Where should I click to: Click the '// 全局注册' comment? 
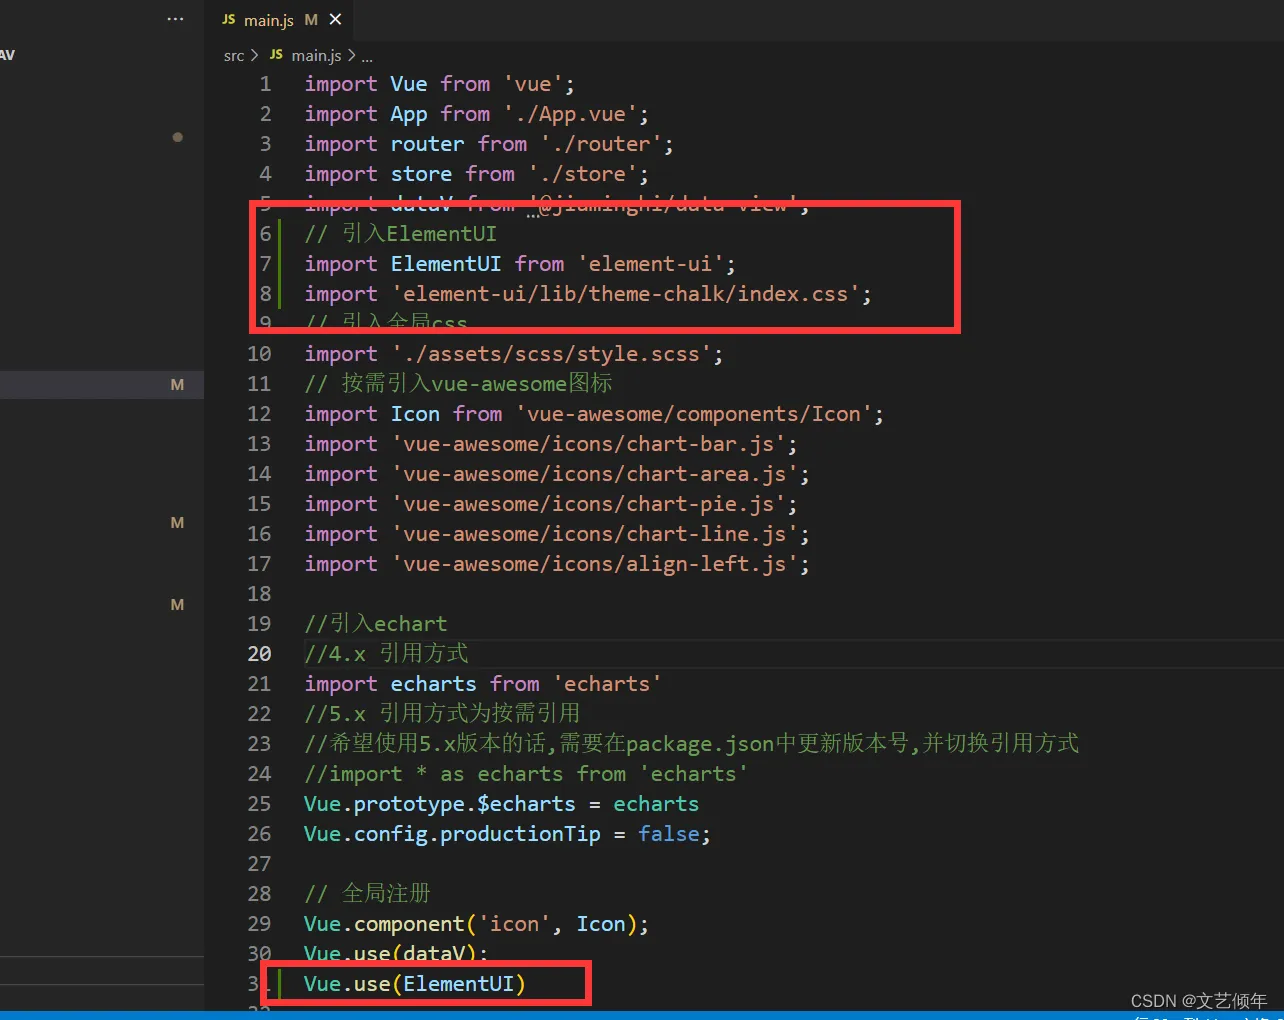click(367, 894)
